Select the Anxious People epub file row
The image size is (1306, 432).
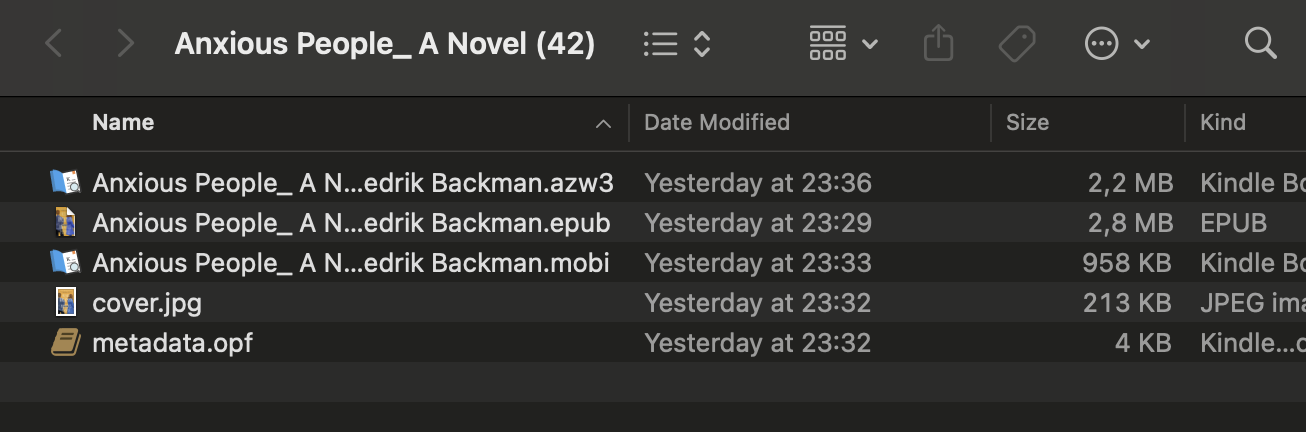coord(653,222)
